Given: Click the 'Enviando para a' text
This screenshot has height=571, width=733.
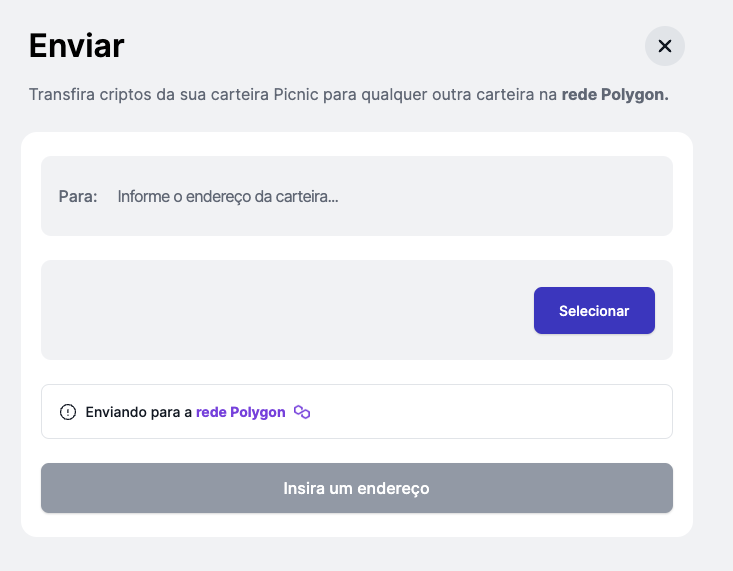Looking at the screenshot, I should 138,412.
